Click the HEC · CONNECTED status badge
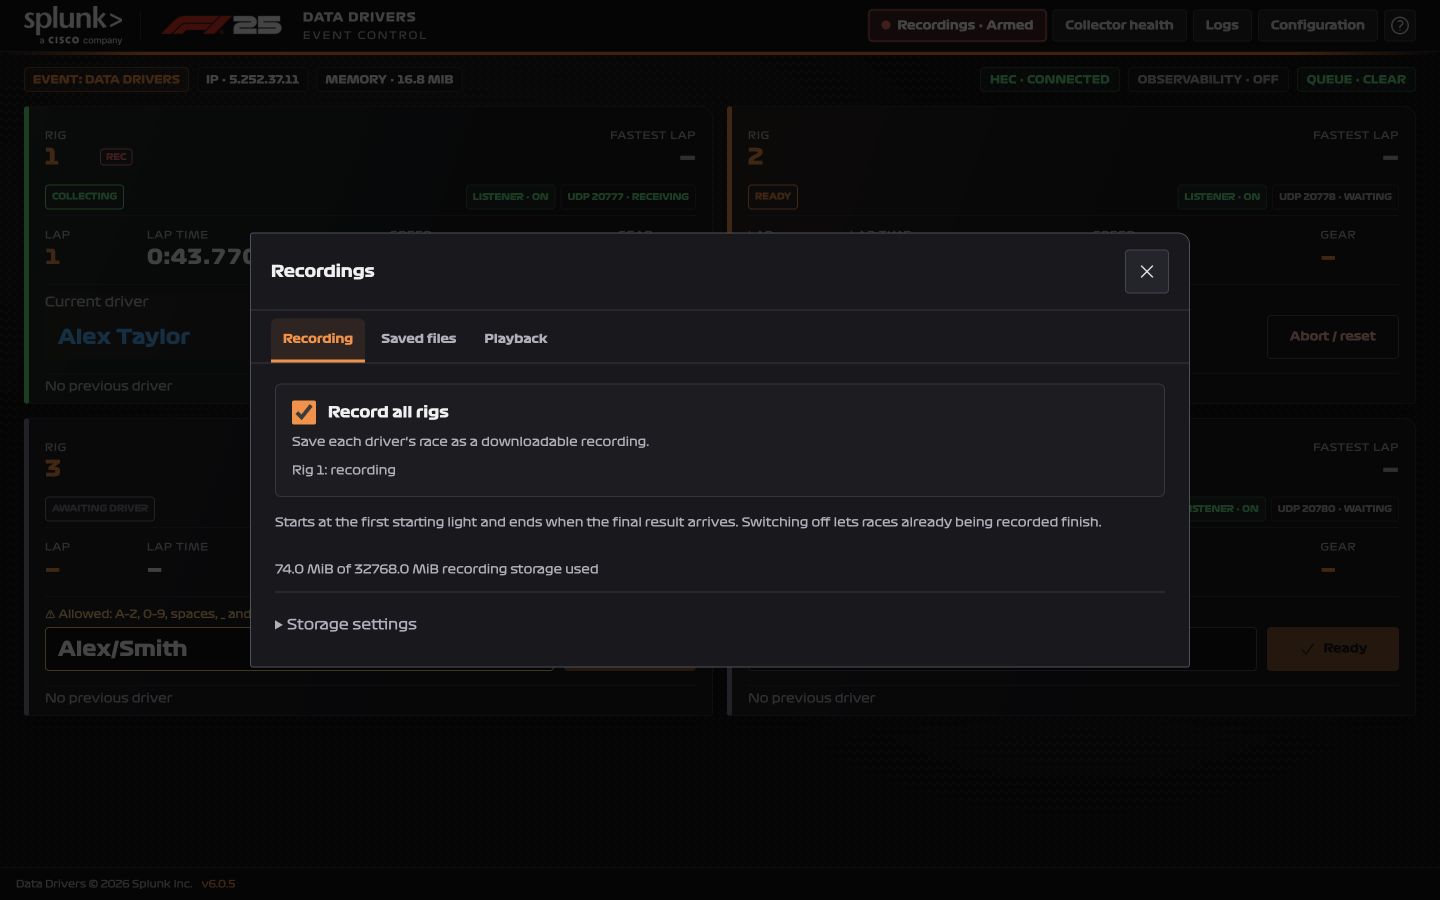The width and height of the screenshot is (1440, 900). point(1049,79)
